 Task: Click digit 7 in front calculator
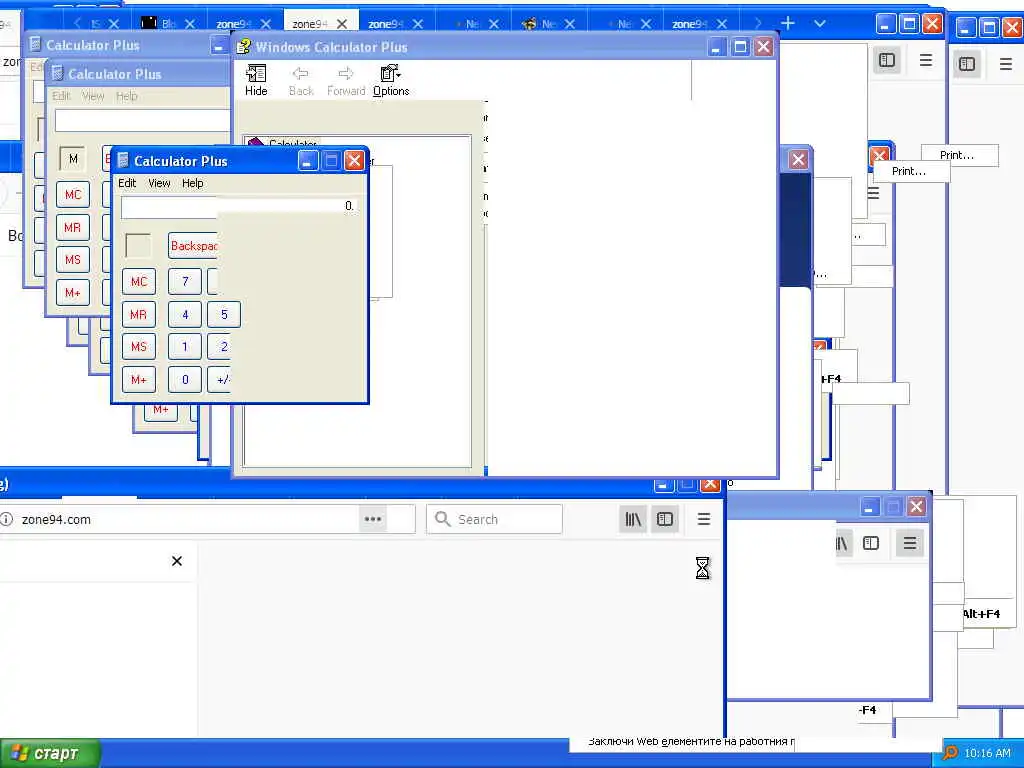[x=185, y=281]
